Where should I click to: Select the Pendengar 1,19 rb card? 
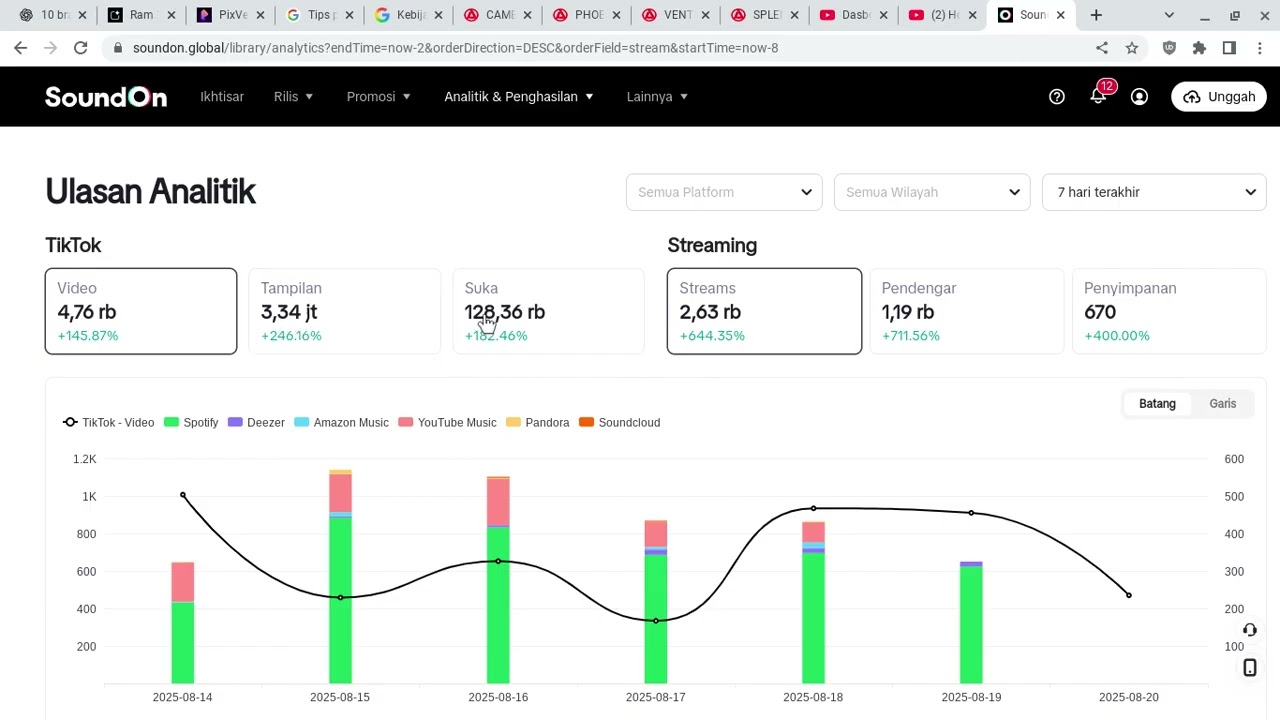(x=967, y=311)
